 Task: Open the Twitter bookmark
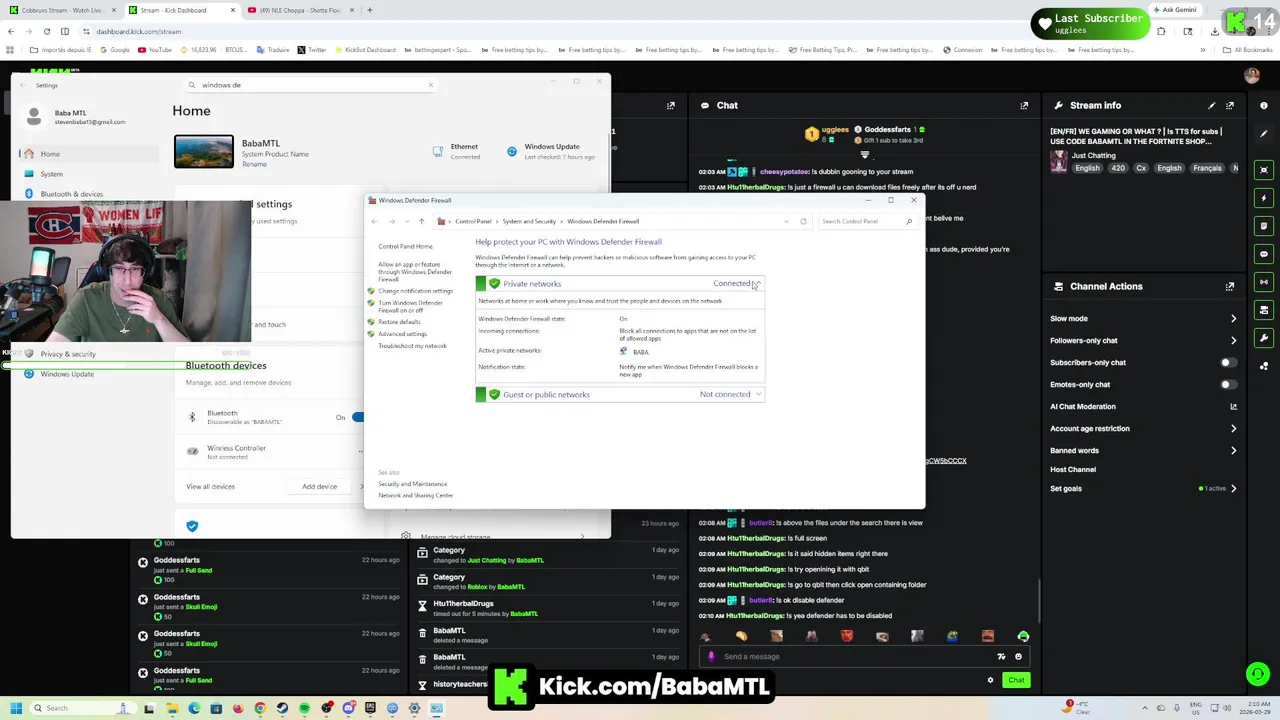point(311,50)
